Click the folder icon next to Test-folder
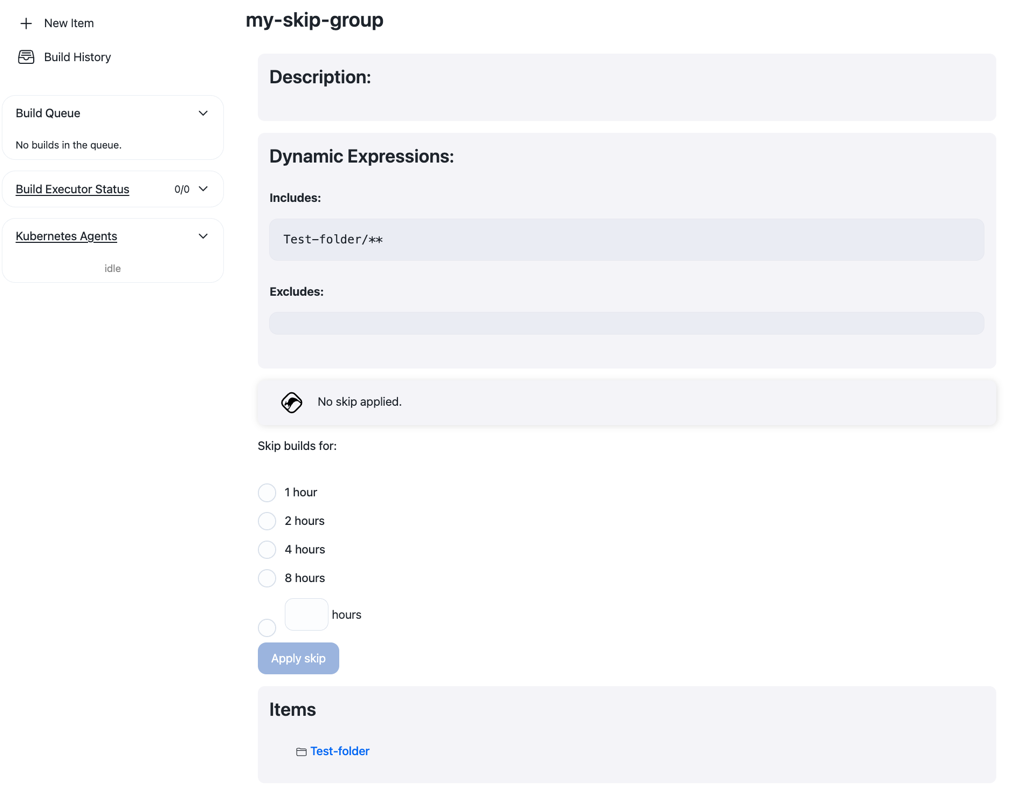 301,752
